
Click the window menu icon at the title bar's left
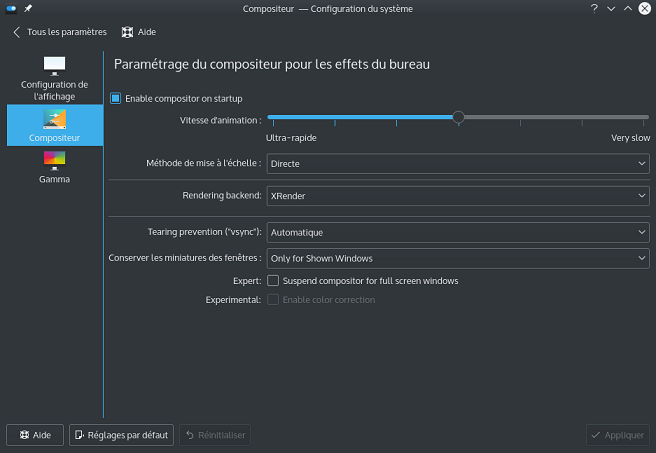coord(11,8)
